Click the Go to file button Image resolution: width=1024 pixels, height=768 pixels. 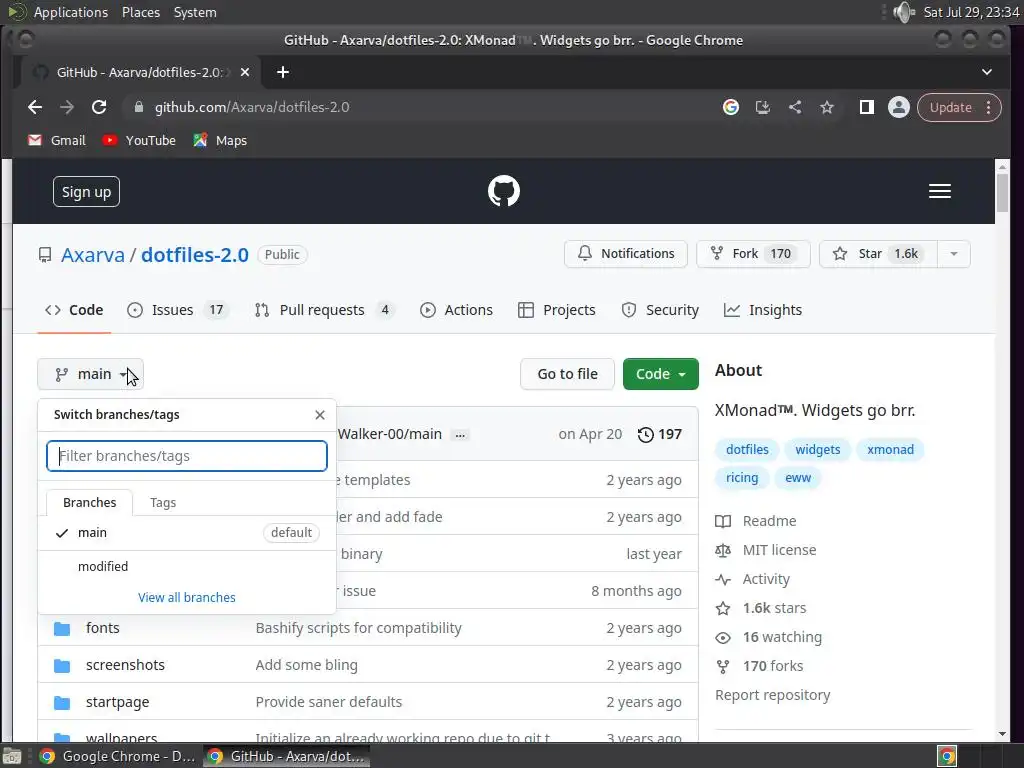coord(568,374)
